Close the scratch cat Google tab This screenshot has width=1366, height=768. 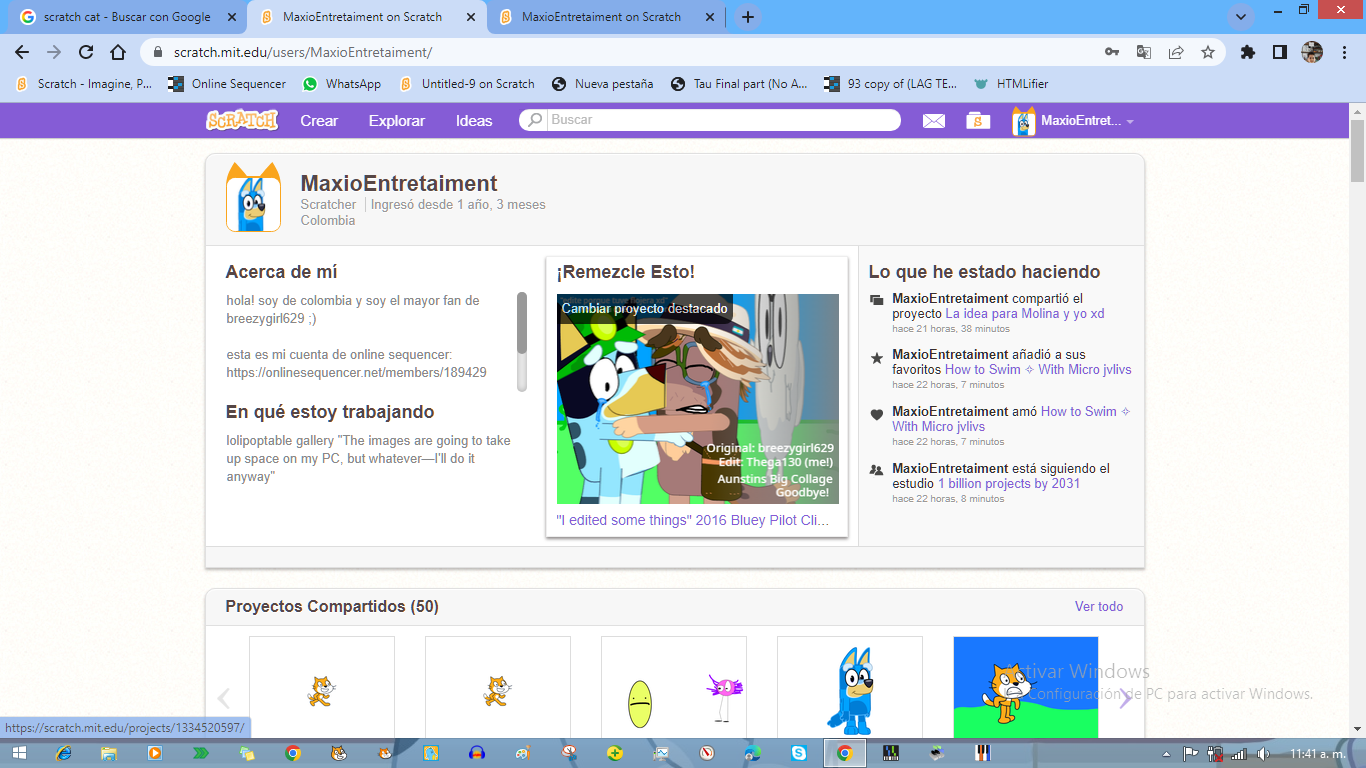232,17
